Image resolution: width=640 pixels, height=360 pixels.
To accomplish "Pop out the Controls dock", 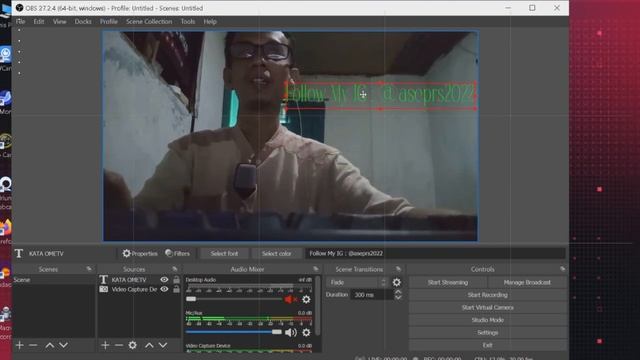I will click(x=562, y=269).
